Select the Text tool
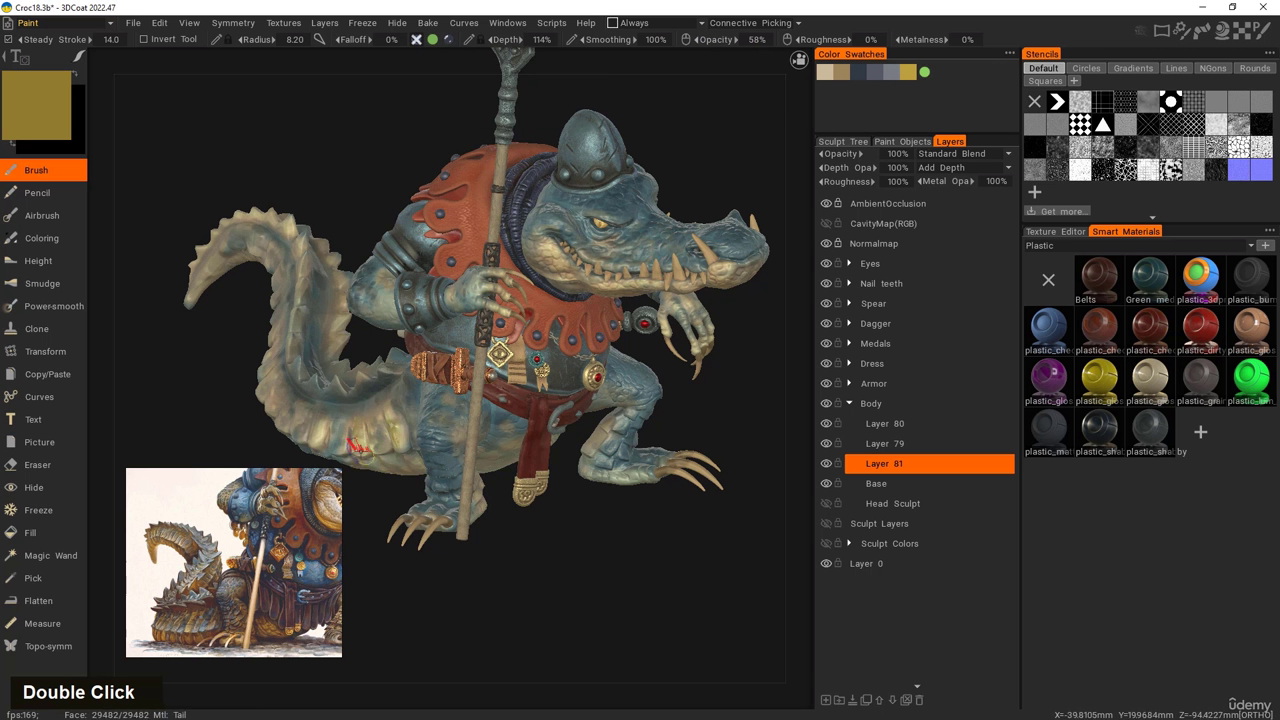Screen dimensions: 1280x720 pyautogui.click(x=43, y=420)
